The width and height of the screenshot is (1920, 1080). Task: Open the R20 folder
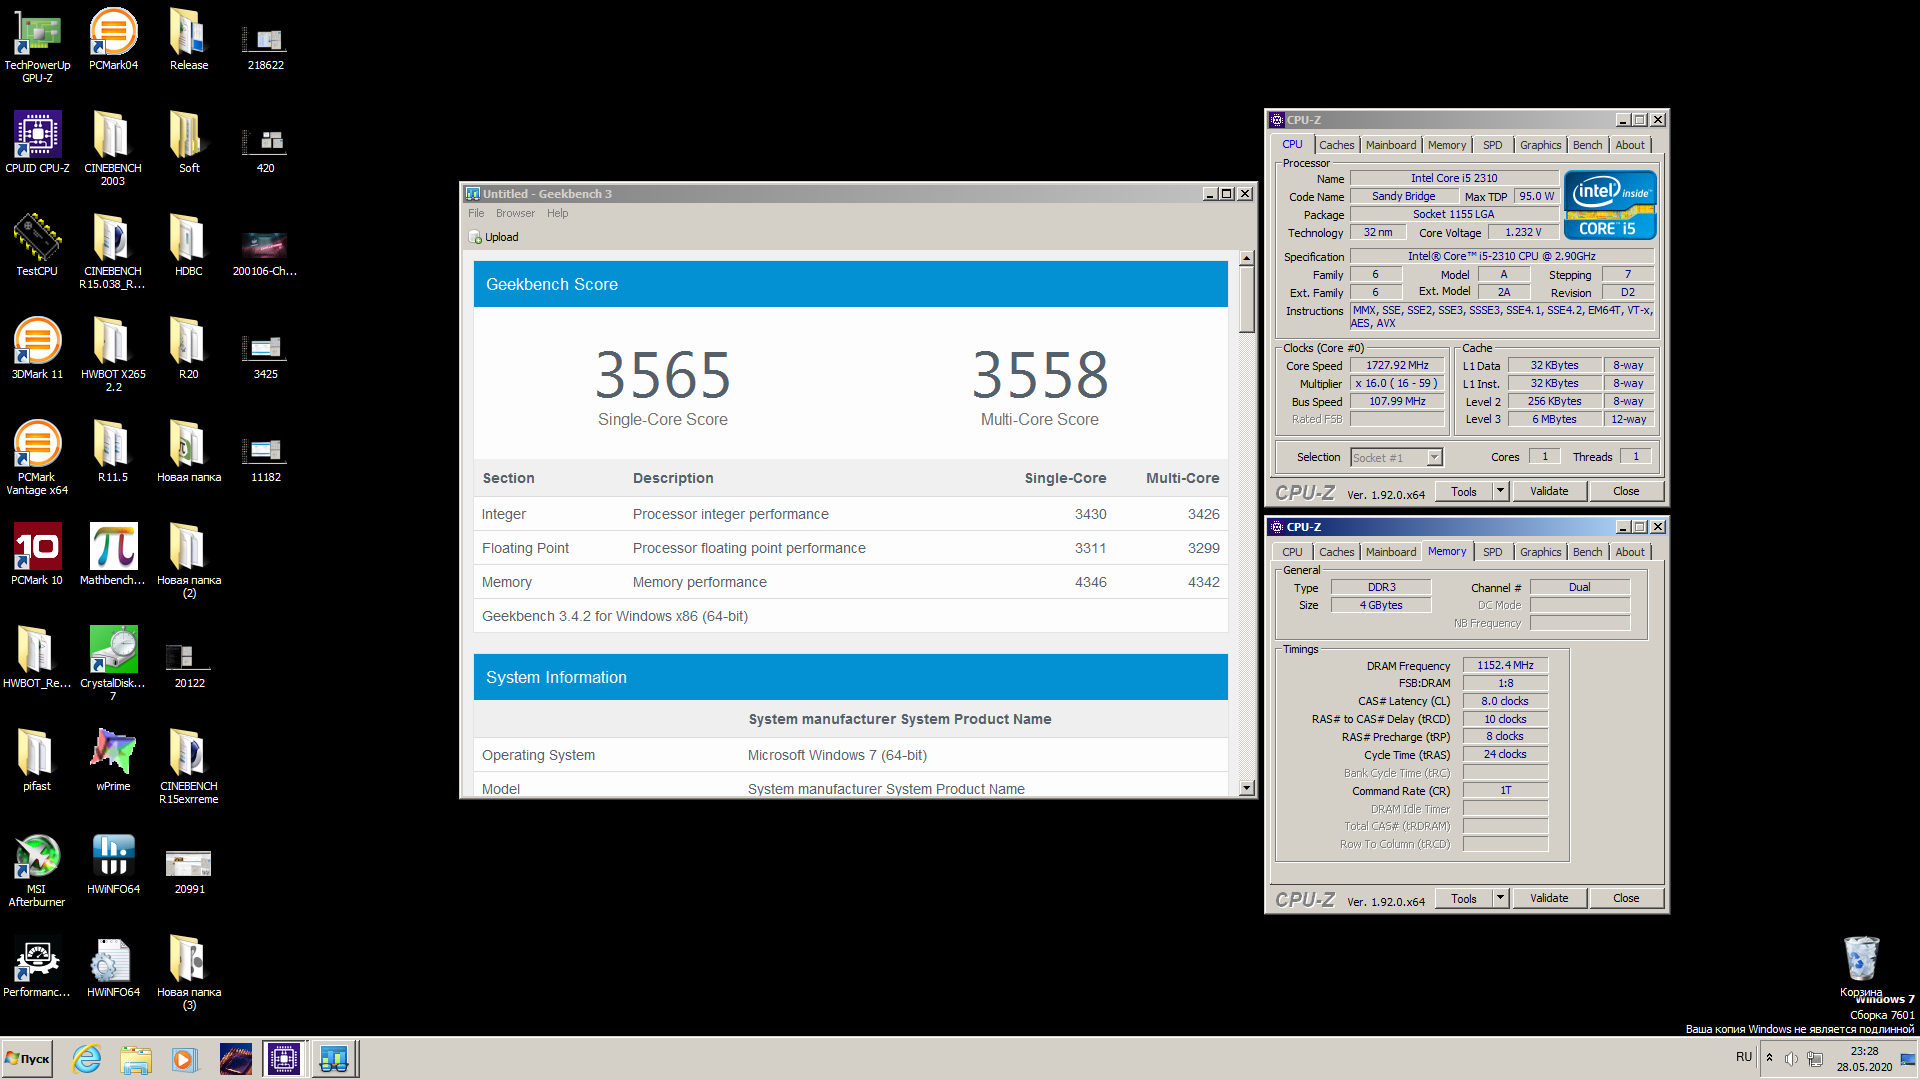(x=189, y=349)
